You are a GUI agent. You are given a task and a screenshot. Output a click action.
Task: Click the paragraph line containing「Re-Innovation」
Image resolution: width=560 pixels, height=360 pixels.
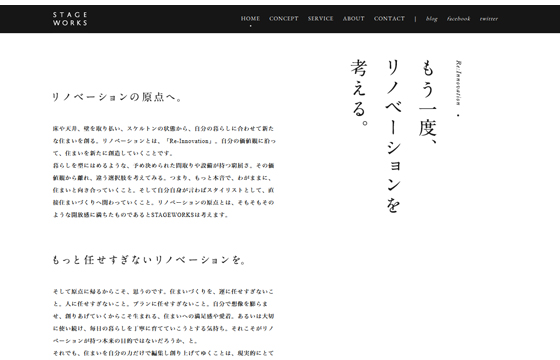164,141
